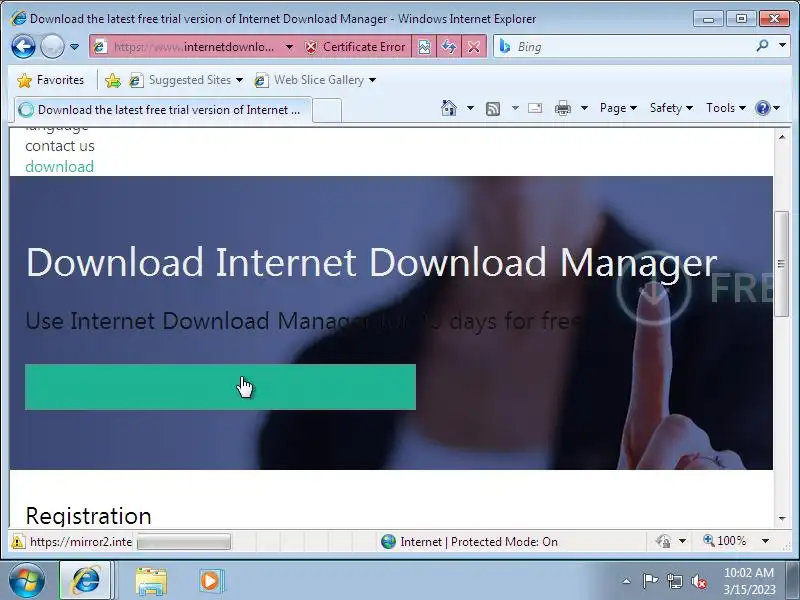Click Internet Protected Mode status
Screen dimensions: 800x600
tap(469, 541)
